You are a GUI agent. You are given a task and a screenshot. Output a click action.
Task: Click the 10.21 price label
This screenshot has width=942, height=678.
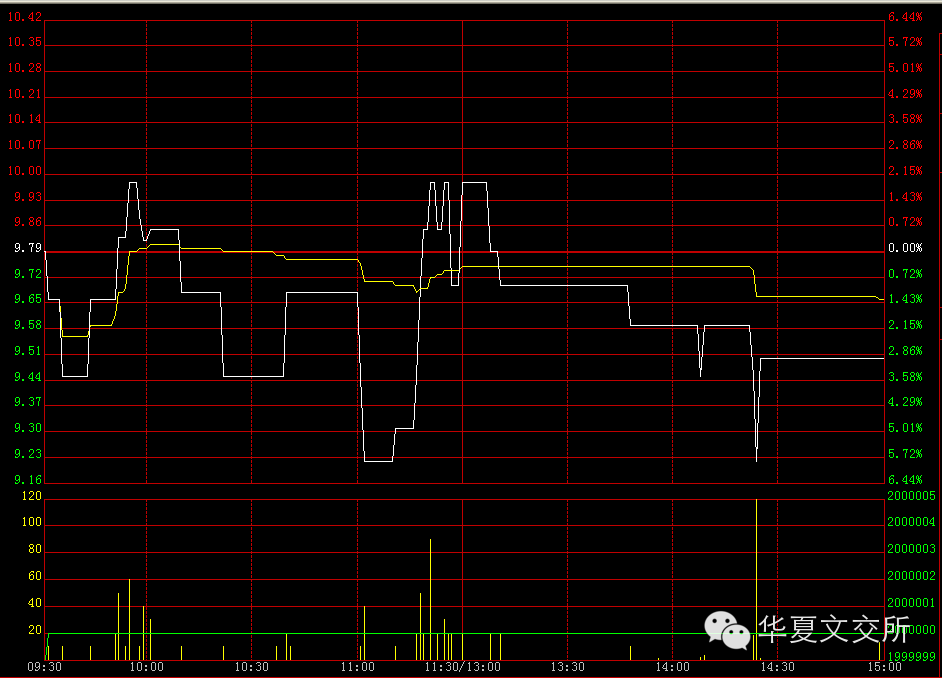25,94
